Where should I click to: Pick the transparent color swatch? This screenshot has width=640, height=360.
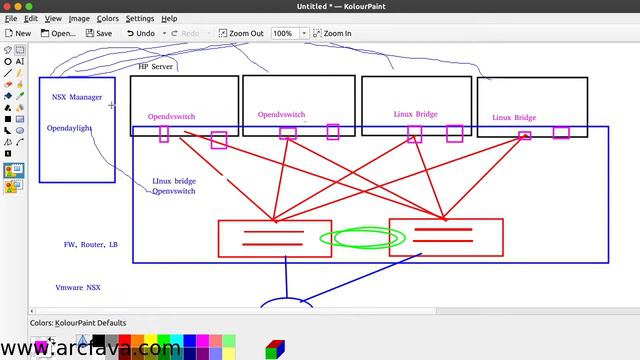point(82,341)
